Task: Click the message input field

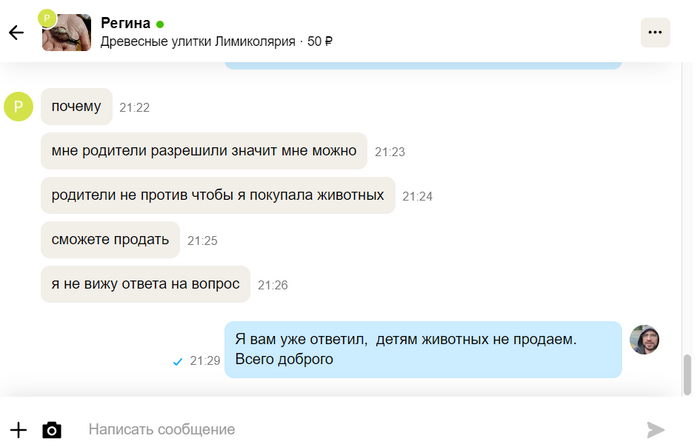Action: click(350, 429)
